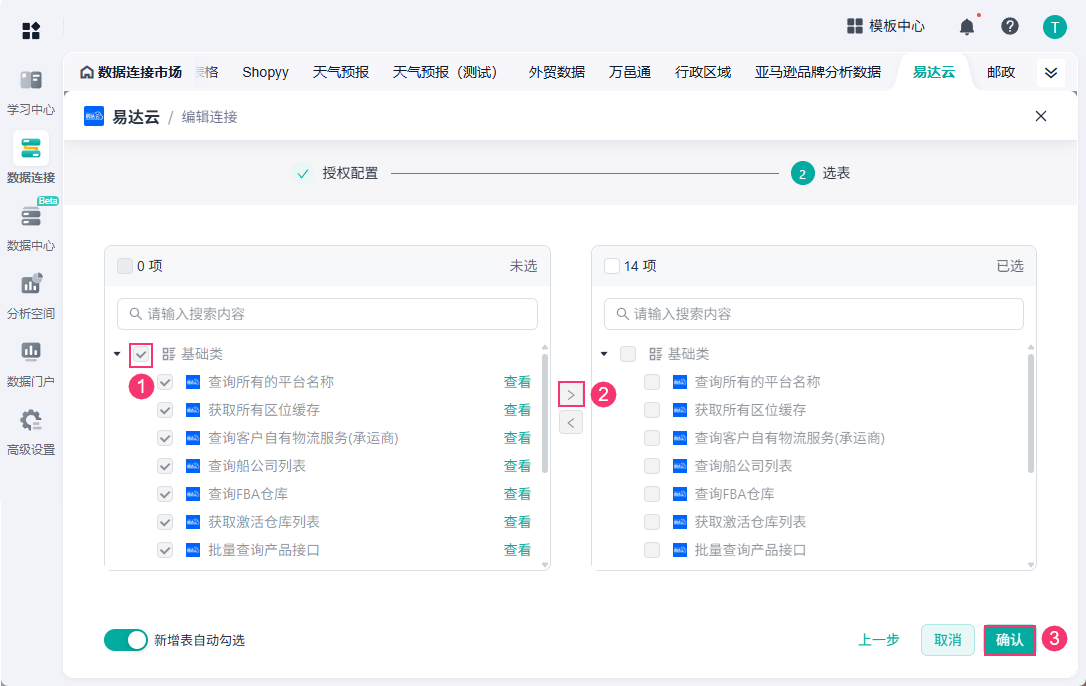Move selected items left with the < arrow
The width and height of the screenshot is (1086, 686).
point(571,422)
